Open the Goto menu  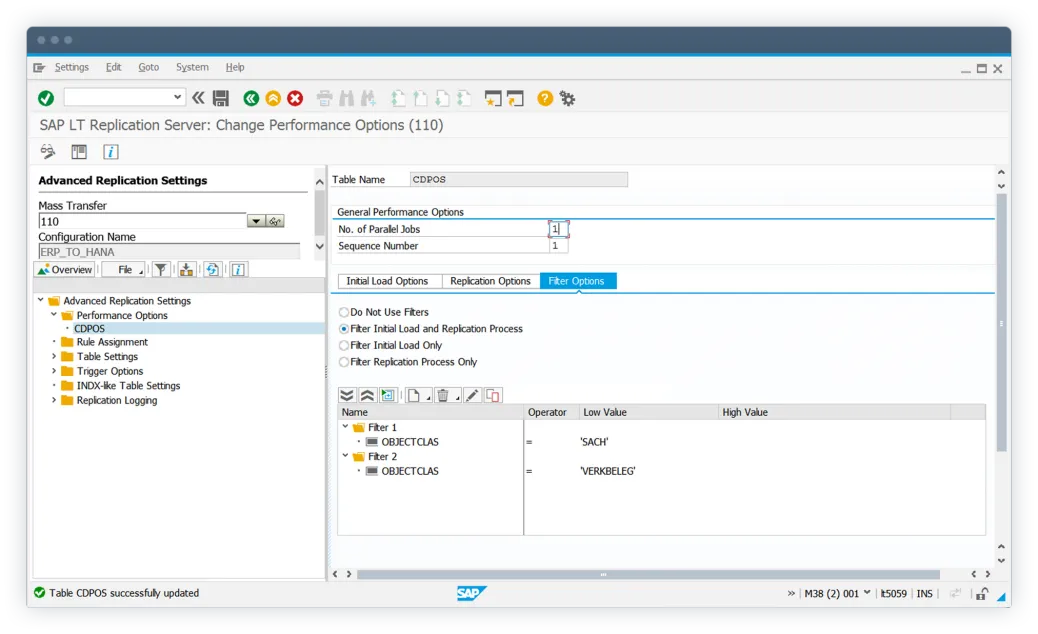pos(148,67)
